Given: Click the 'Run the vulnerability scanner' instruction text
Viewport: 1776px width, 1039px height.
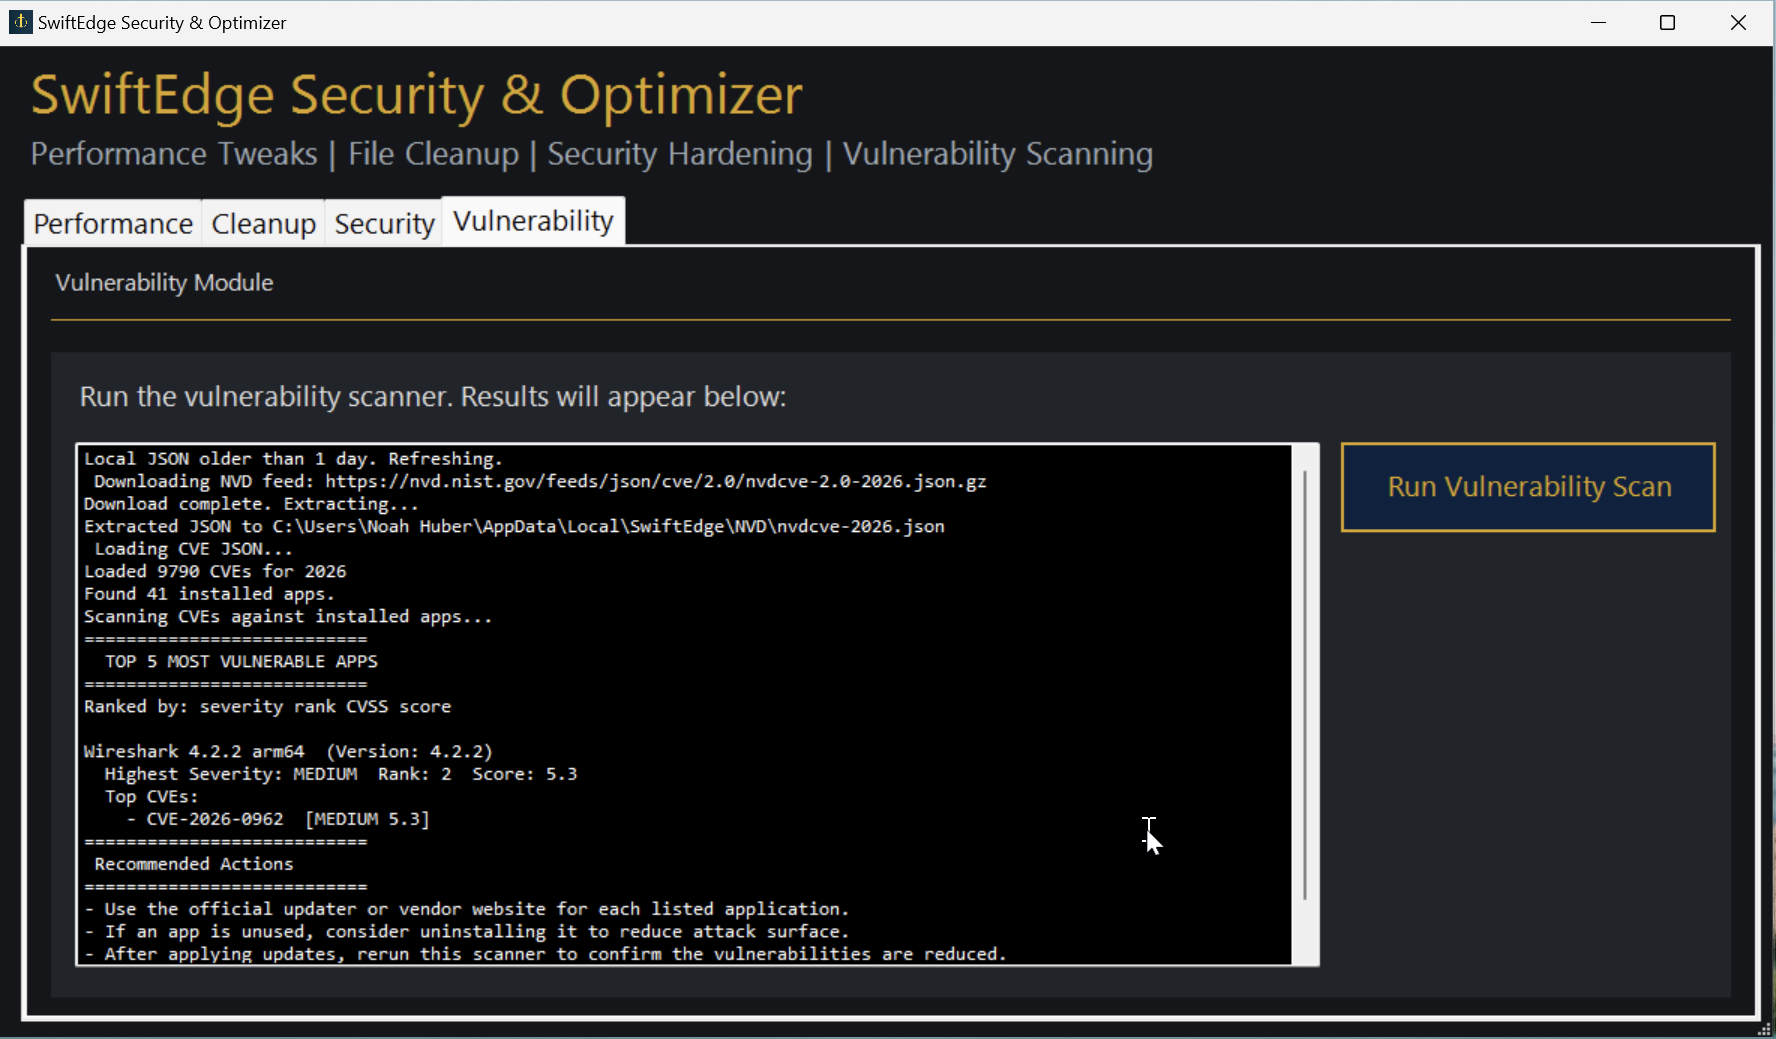Looking at the screenshot, I should point(433,397).
